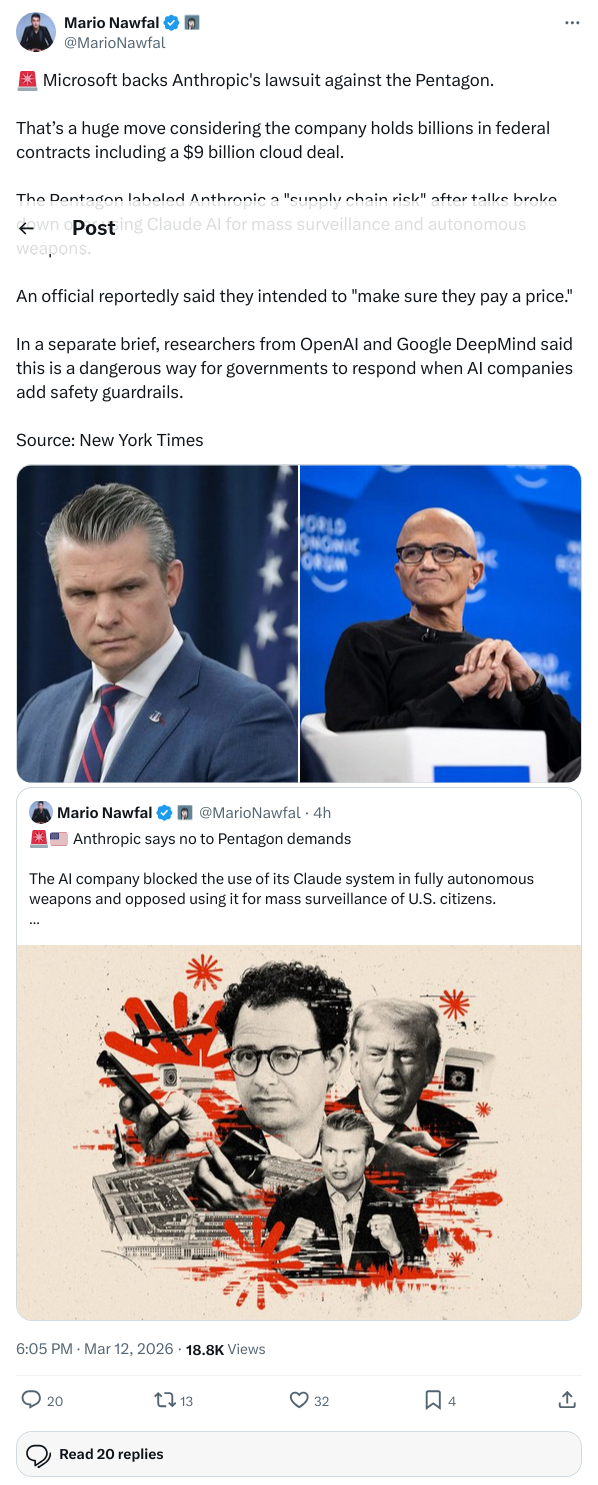This screenshot has width=598, height=1485.
Task: Open the right photo of man with glasses
Action: 441,623
